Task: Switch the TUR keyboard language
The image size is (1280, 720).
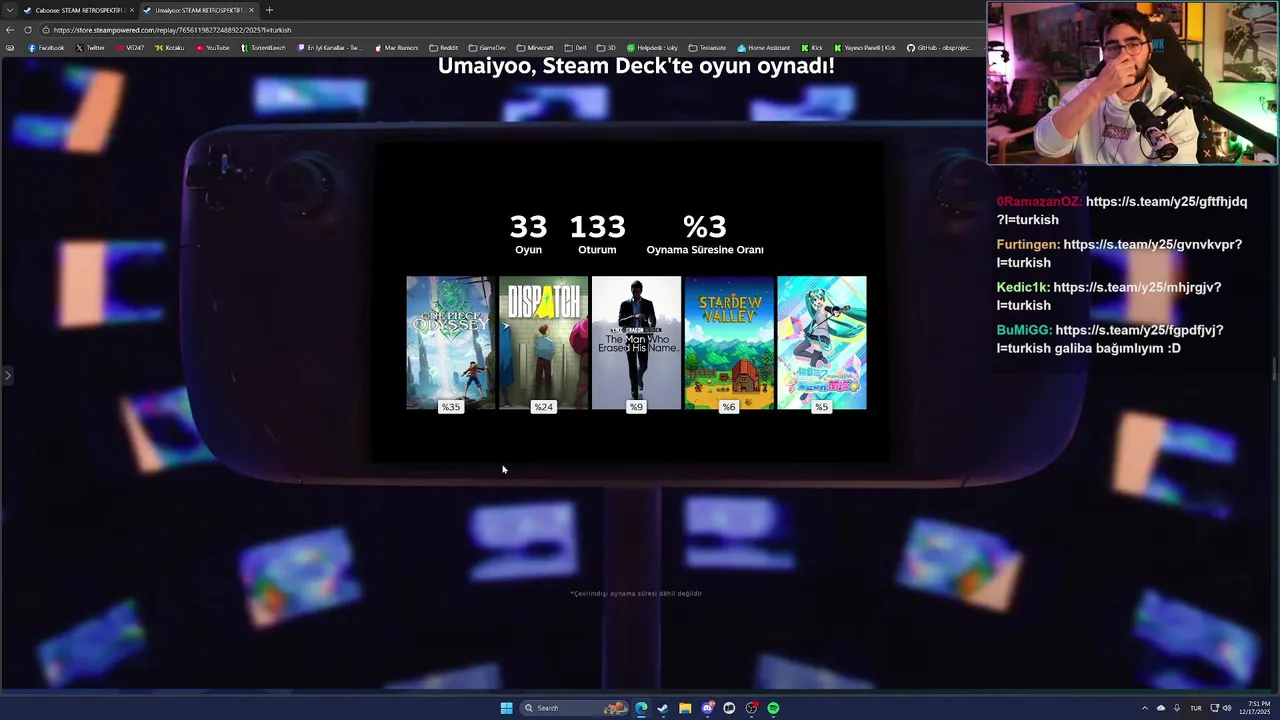Action: [x=1195, y=708]
